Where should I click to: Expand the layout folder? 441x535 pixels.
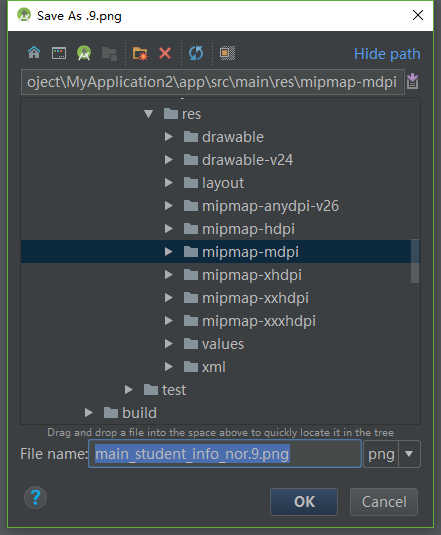tap(168, 183)
